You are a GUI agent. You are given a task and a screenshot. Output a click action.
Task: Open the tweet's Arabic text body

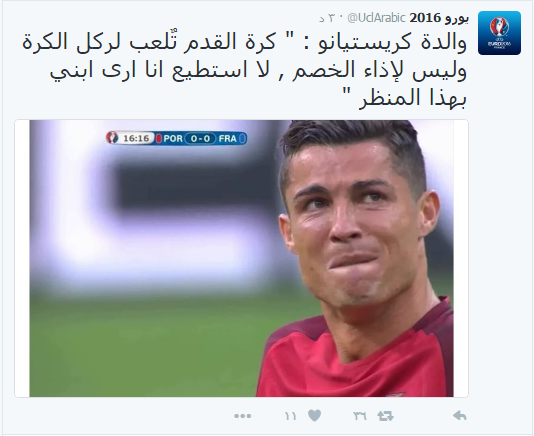click(244, 69)
